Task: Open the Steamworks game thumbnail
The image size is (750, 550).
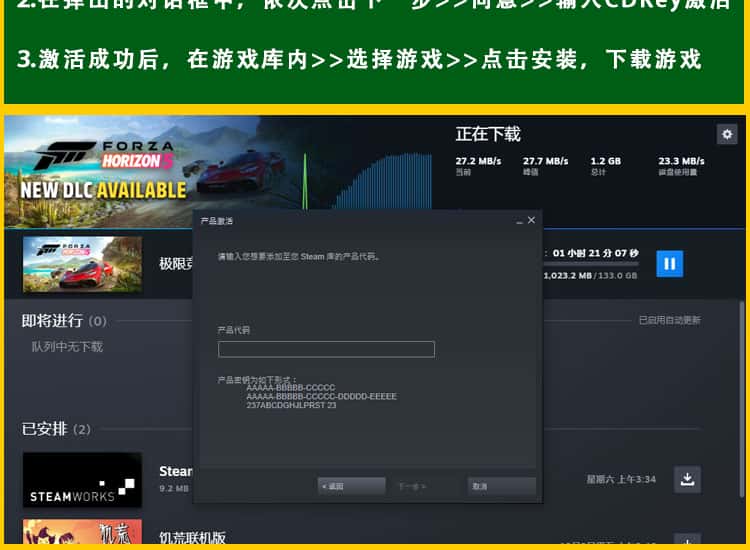Action: click(x=82, y=480)
